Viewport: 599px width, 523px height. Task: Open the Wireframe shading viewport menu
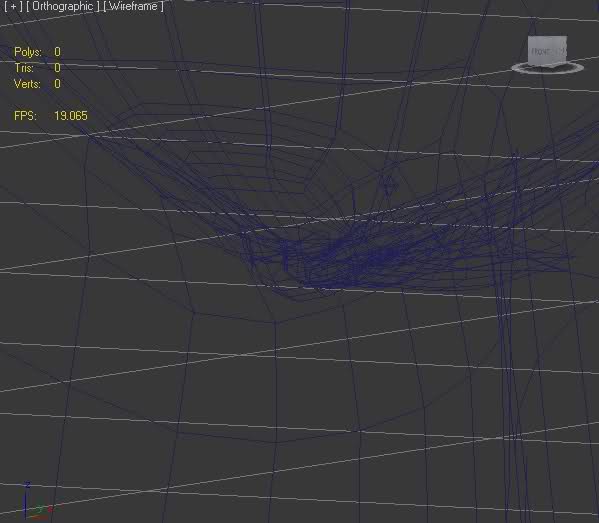click(x=133, y=6)
